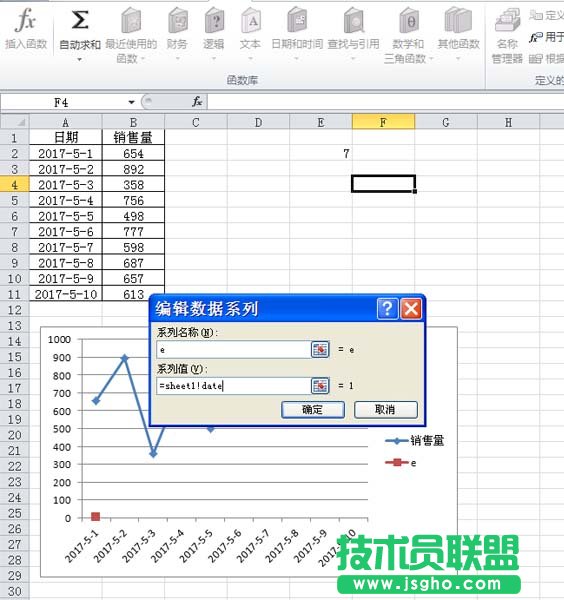This screenshot has height=600, width=564.
Task: Open the Text functions icon
Action: (251, 21)
